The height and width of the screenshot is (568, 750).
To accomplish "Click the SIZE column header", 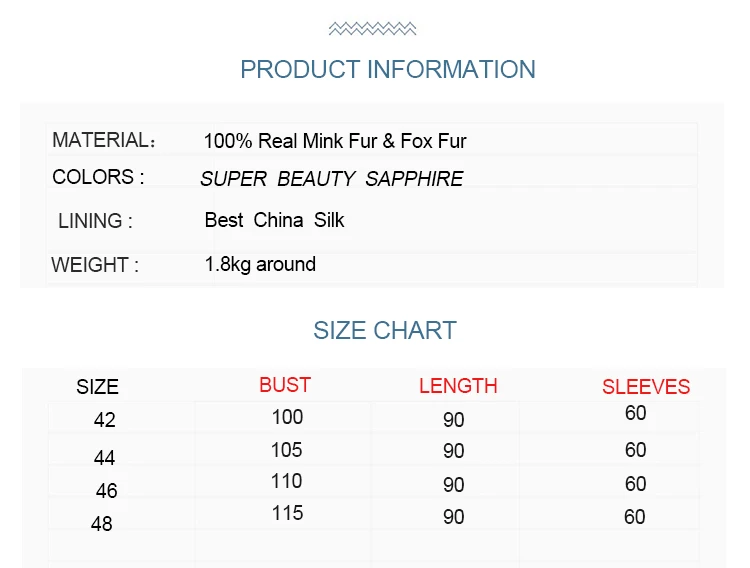I will 98,387.
